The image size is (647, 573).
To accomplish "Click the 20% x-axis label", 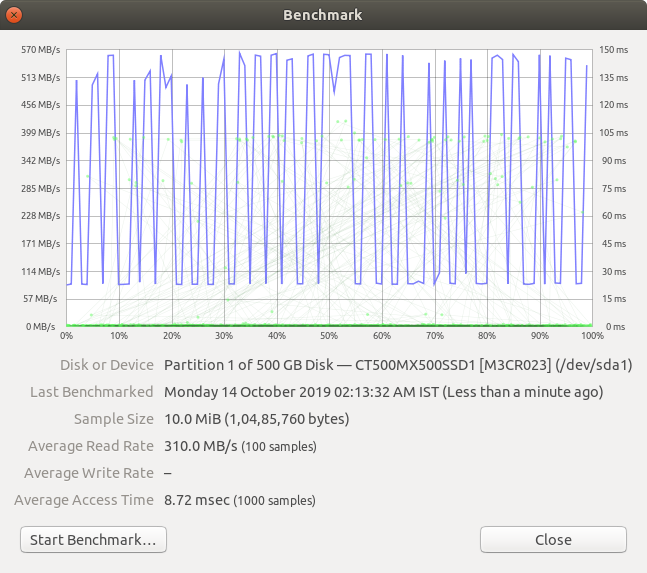I will (172, 336).
